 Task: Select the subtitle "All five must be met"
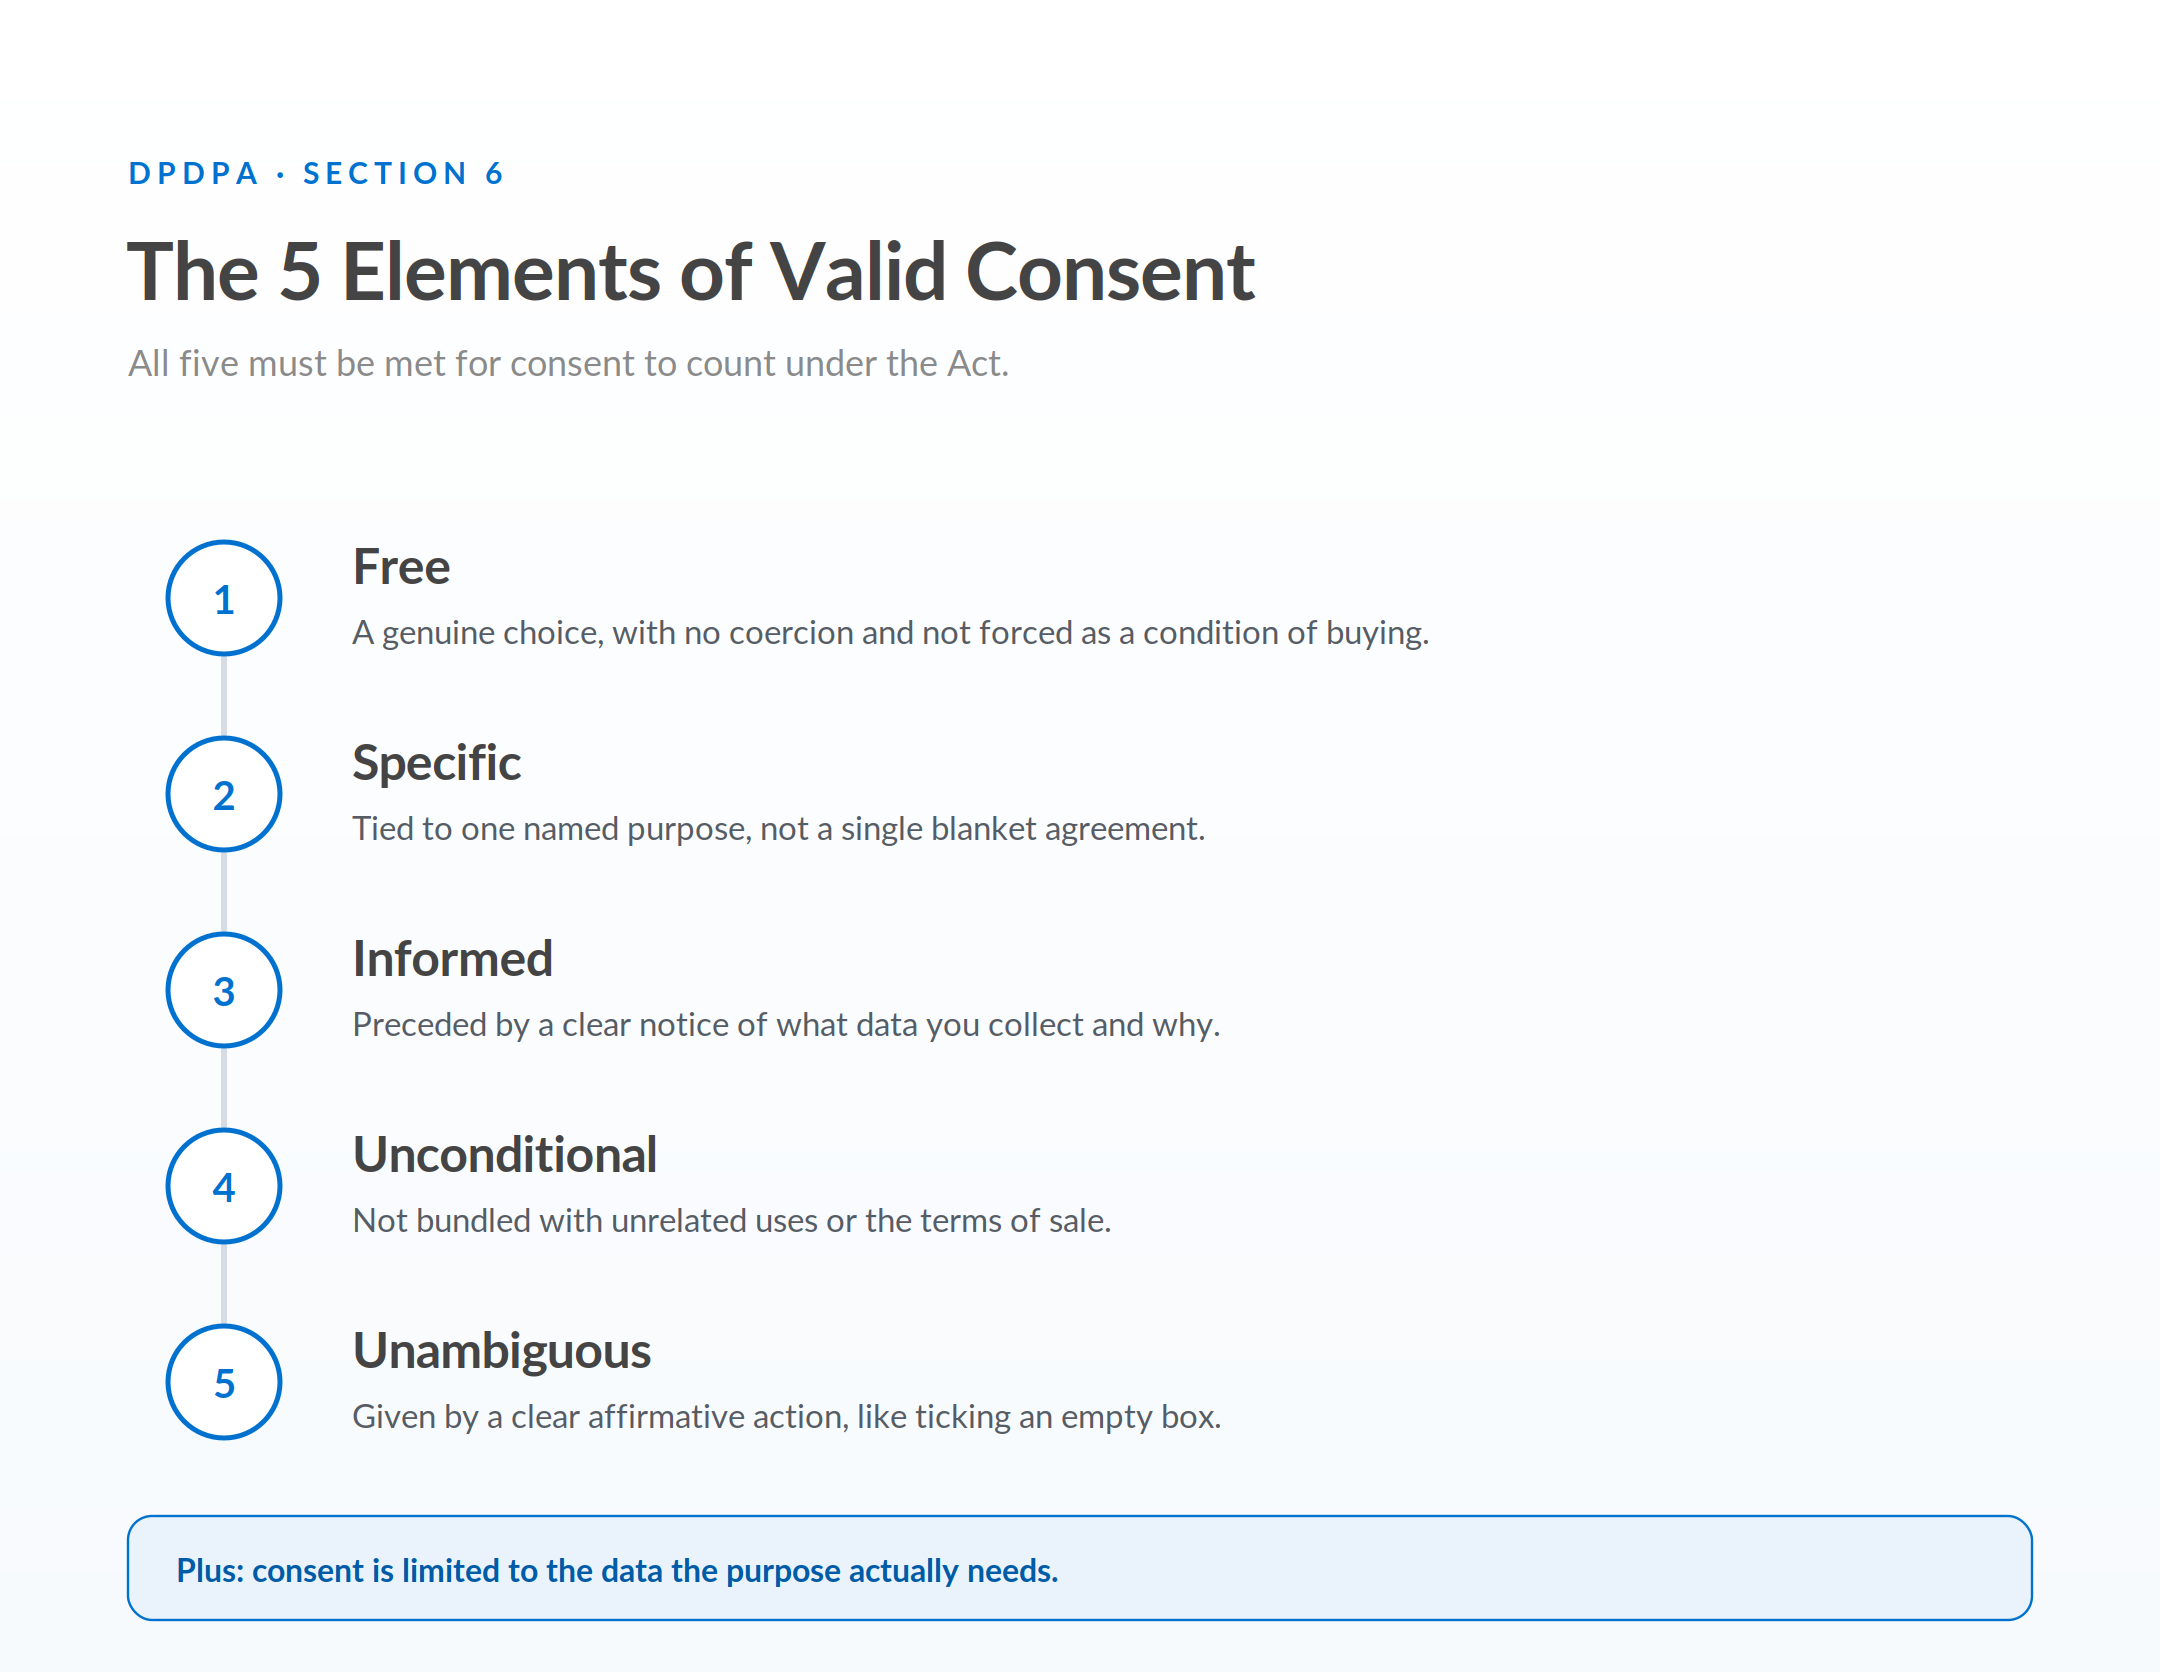tap(568, 363)
